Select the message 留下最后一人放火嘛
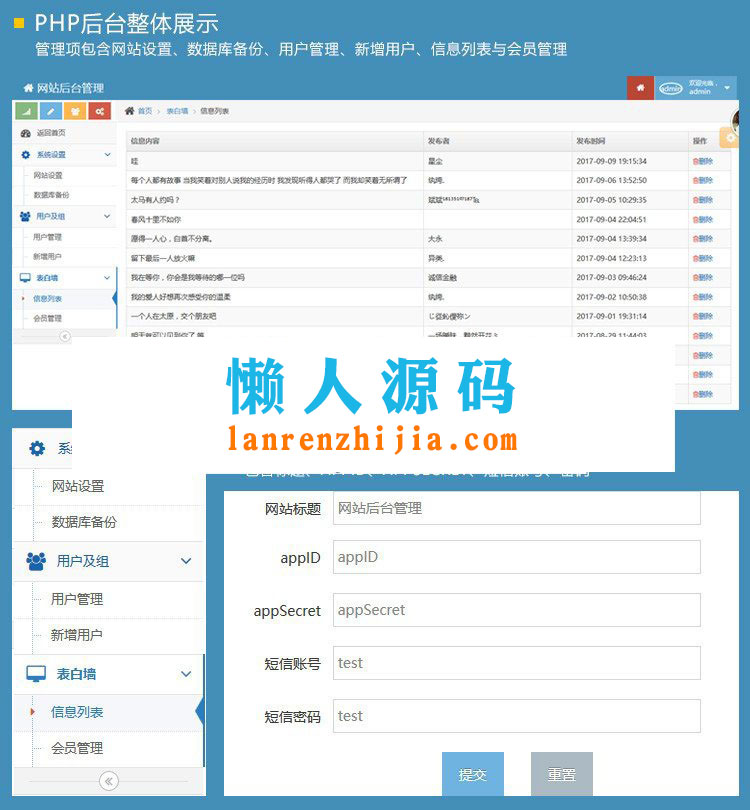 (163, 258)
